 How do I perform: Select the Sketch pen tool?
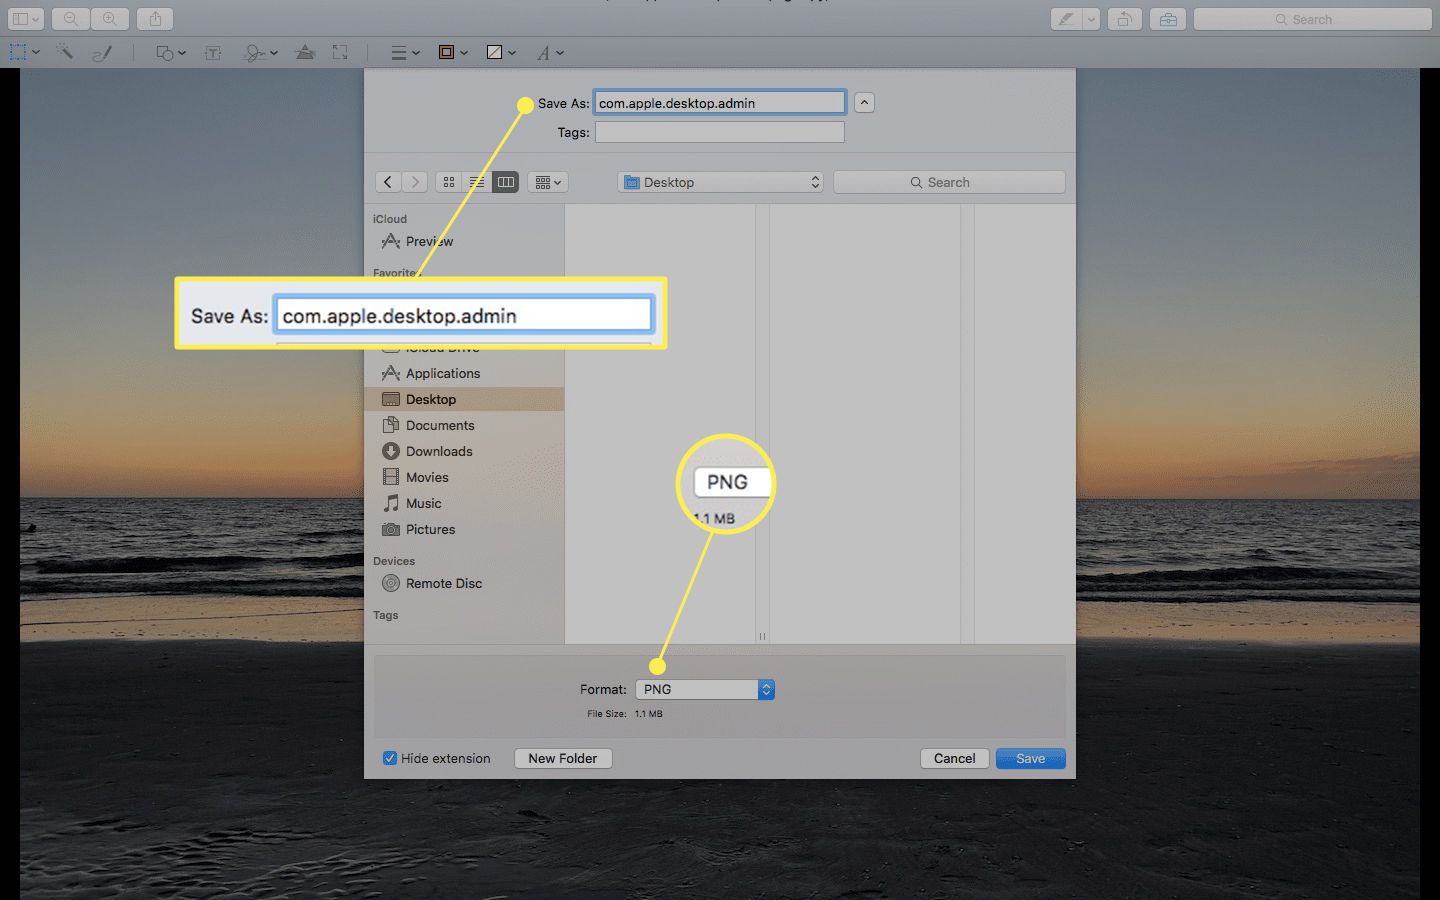101,52
